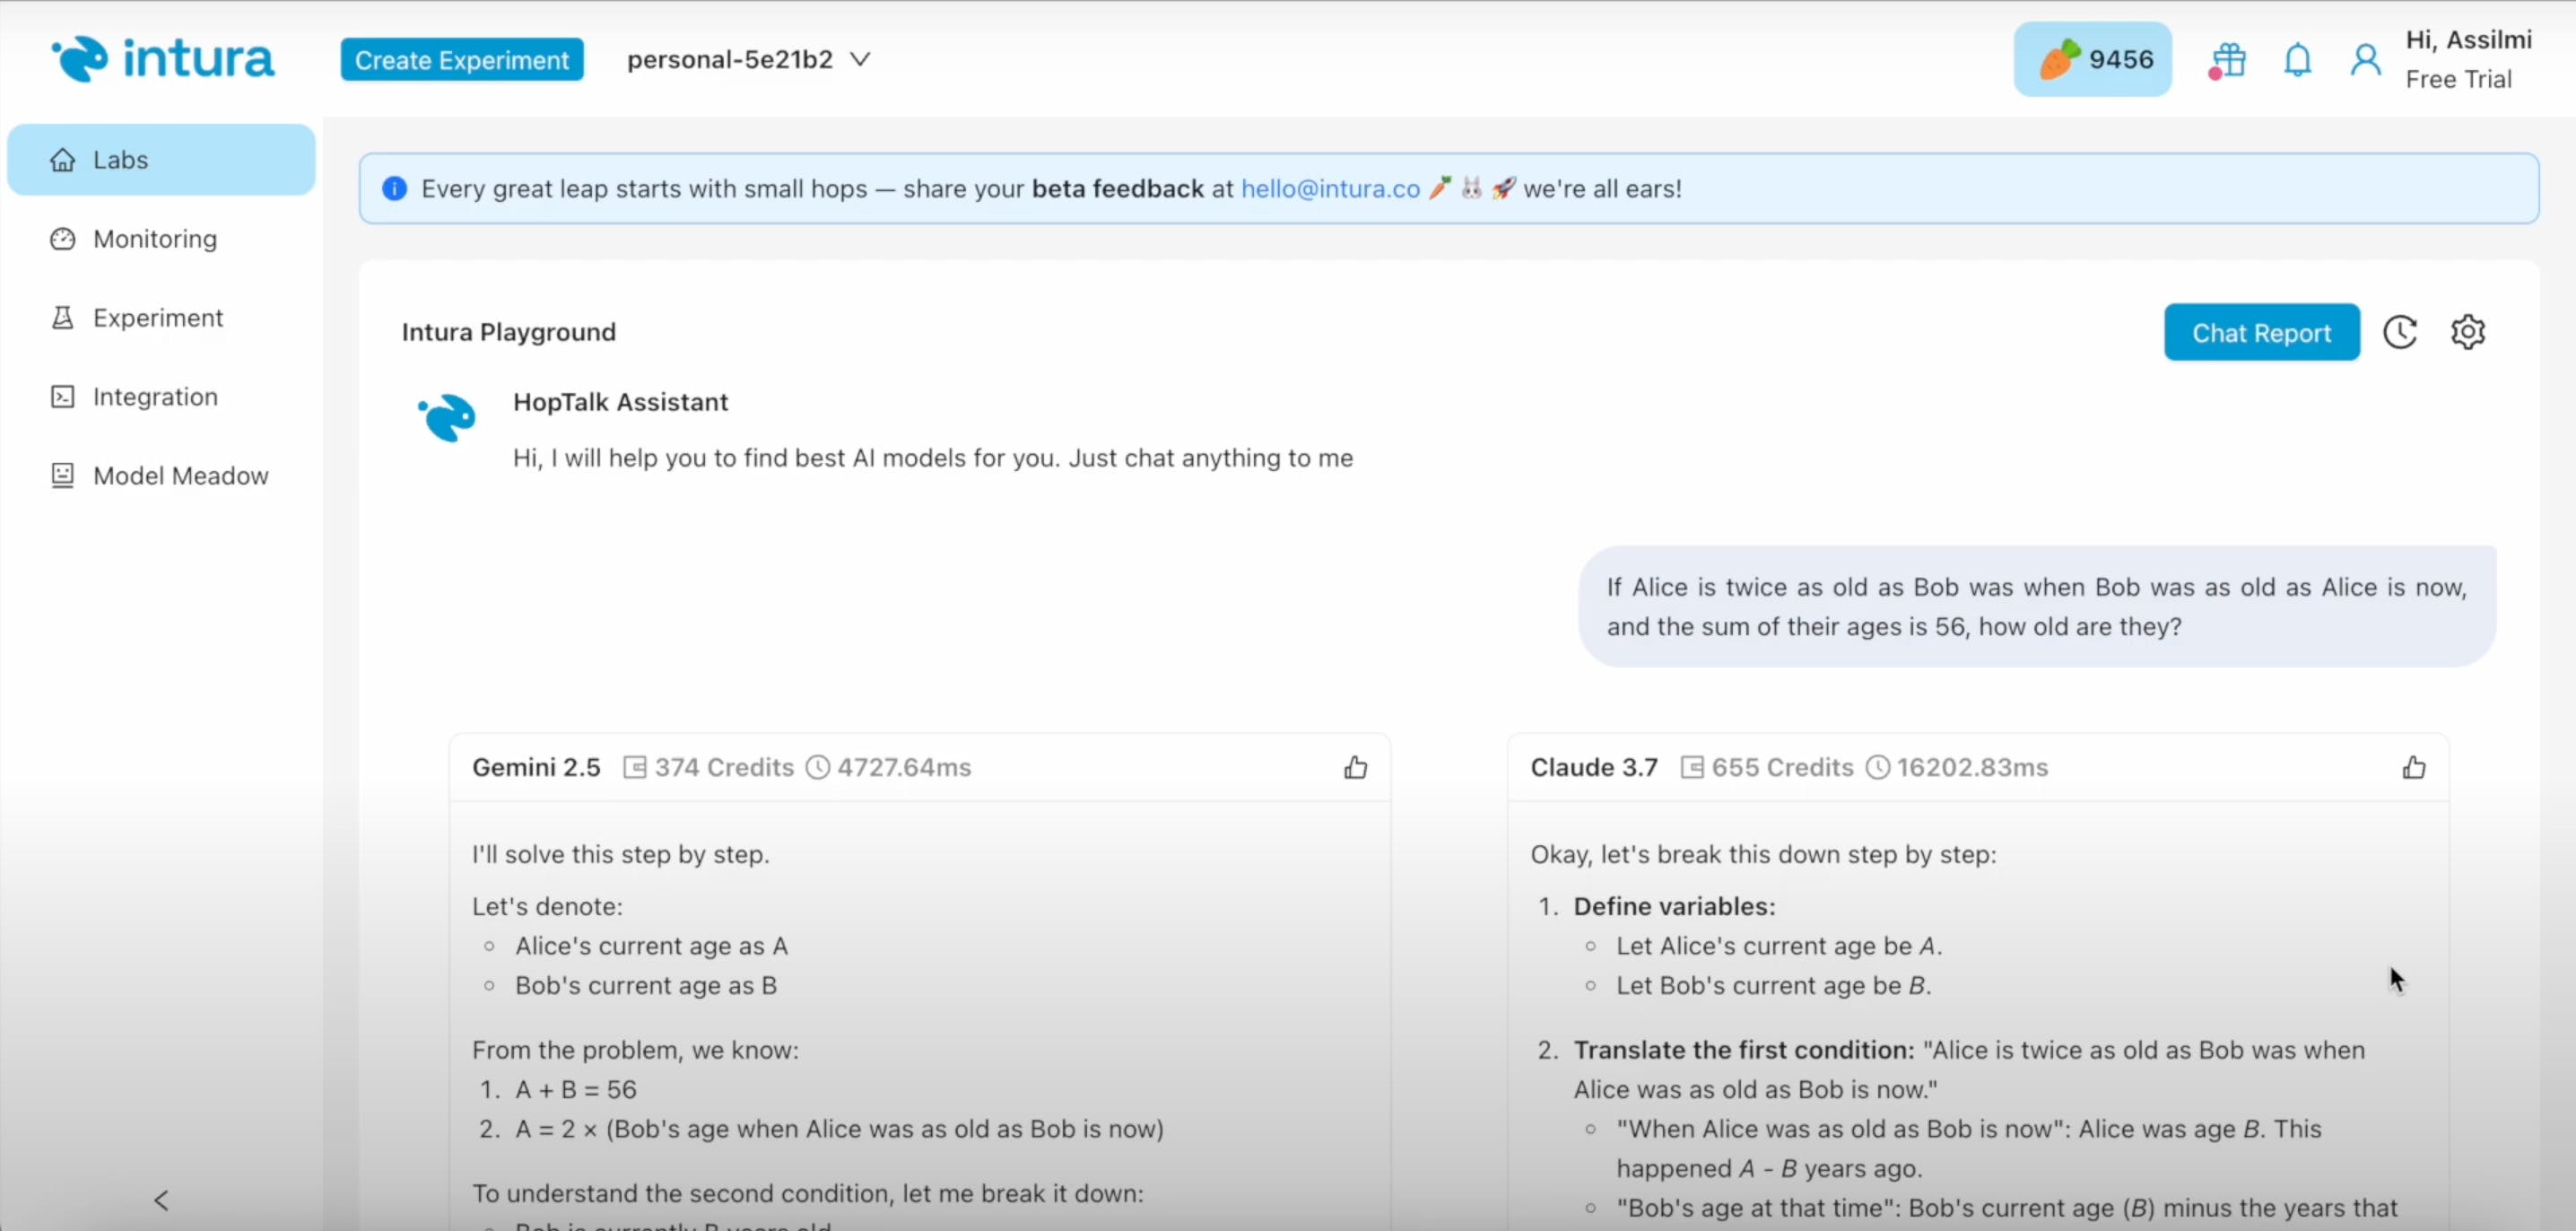
Task: Open Monitoring in the sidebar
Action: tap(161, 239)
